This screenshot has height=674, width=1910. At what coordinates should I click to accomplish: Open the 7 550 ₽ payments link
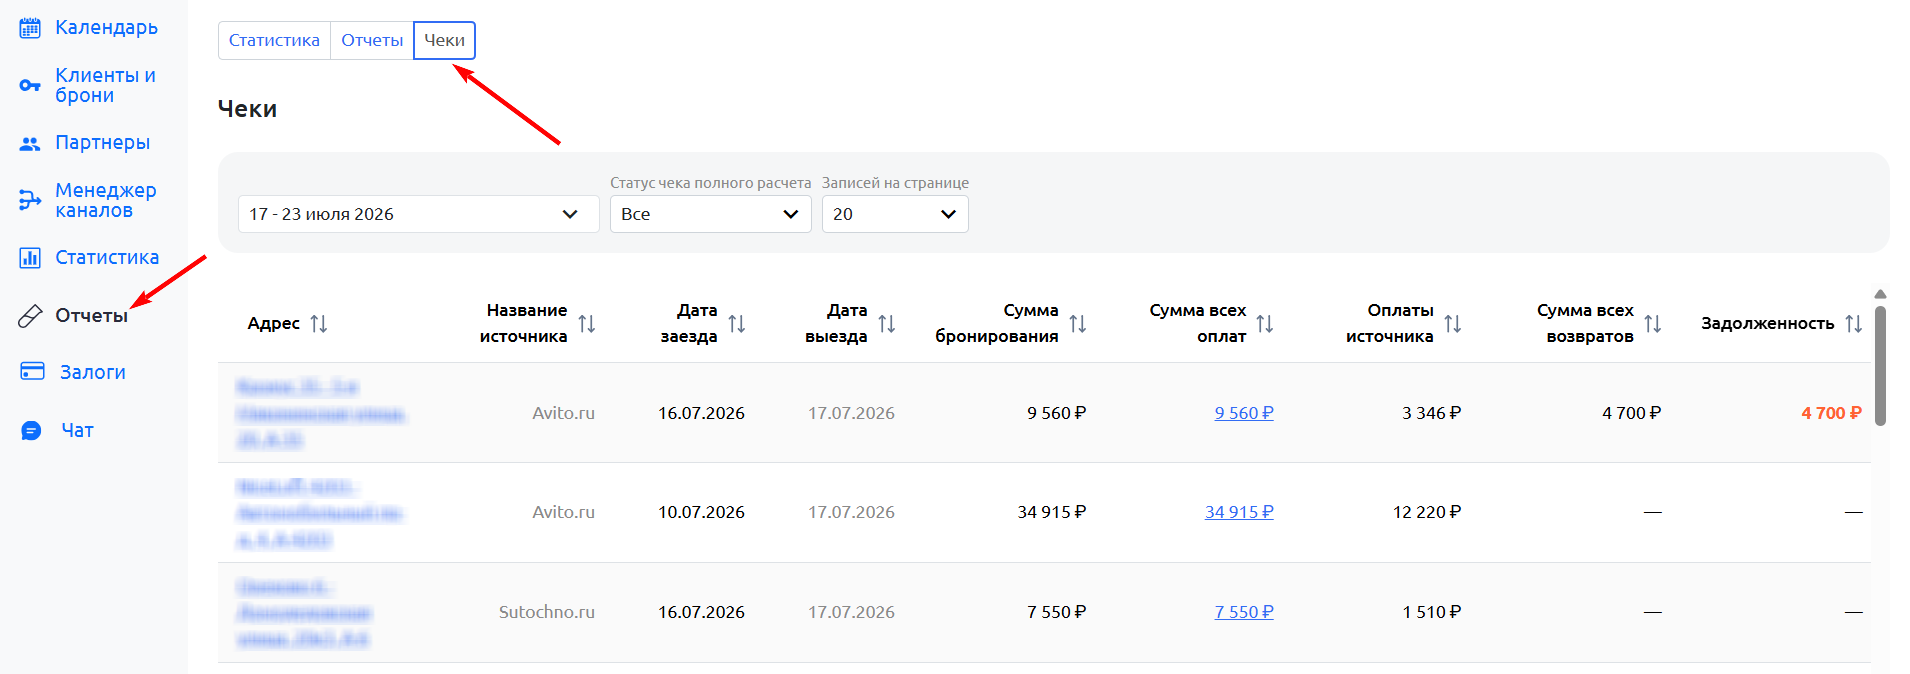1244,612
